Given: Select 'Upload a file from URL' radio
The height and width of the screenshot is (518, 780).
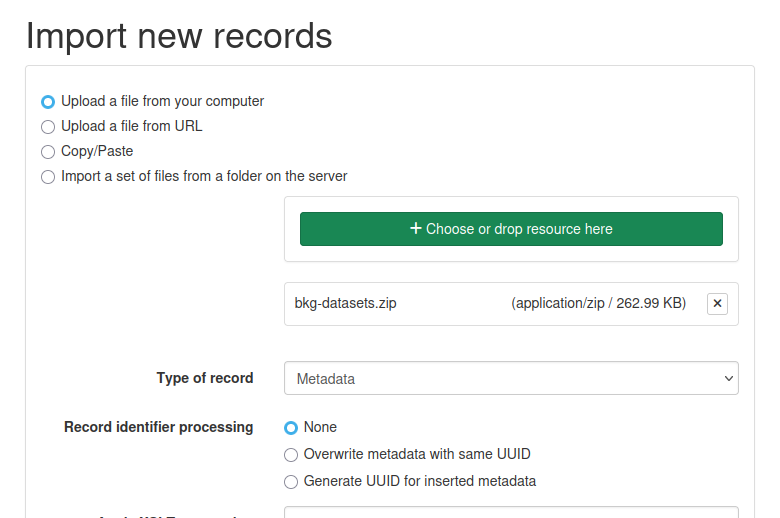Looking at the screenshot, I should coord(48,127).
